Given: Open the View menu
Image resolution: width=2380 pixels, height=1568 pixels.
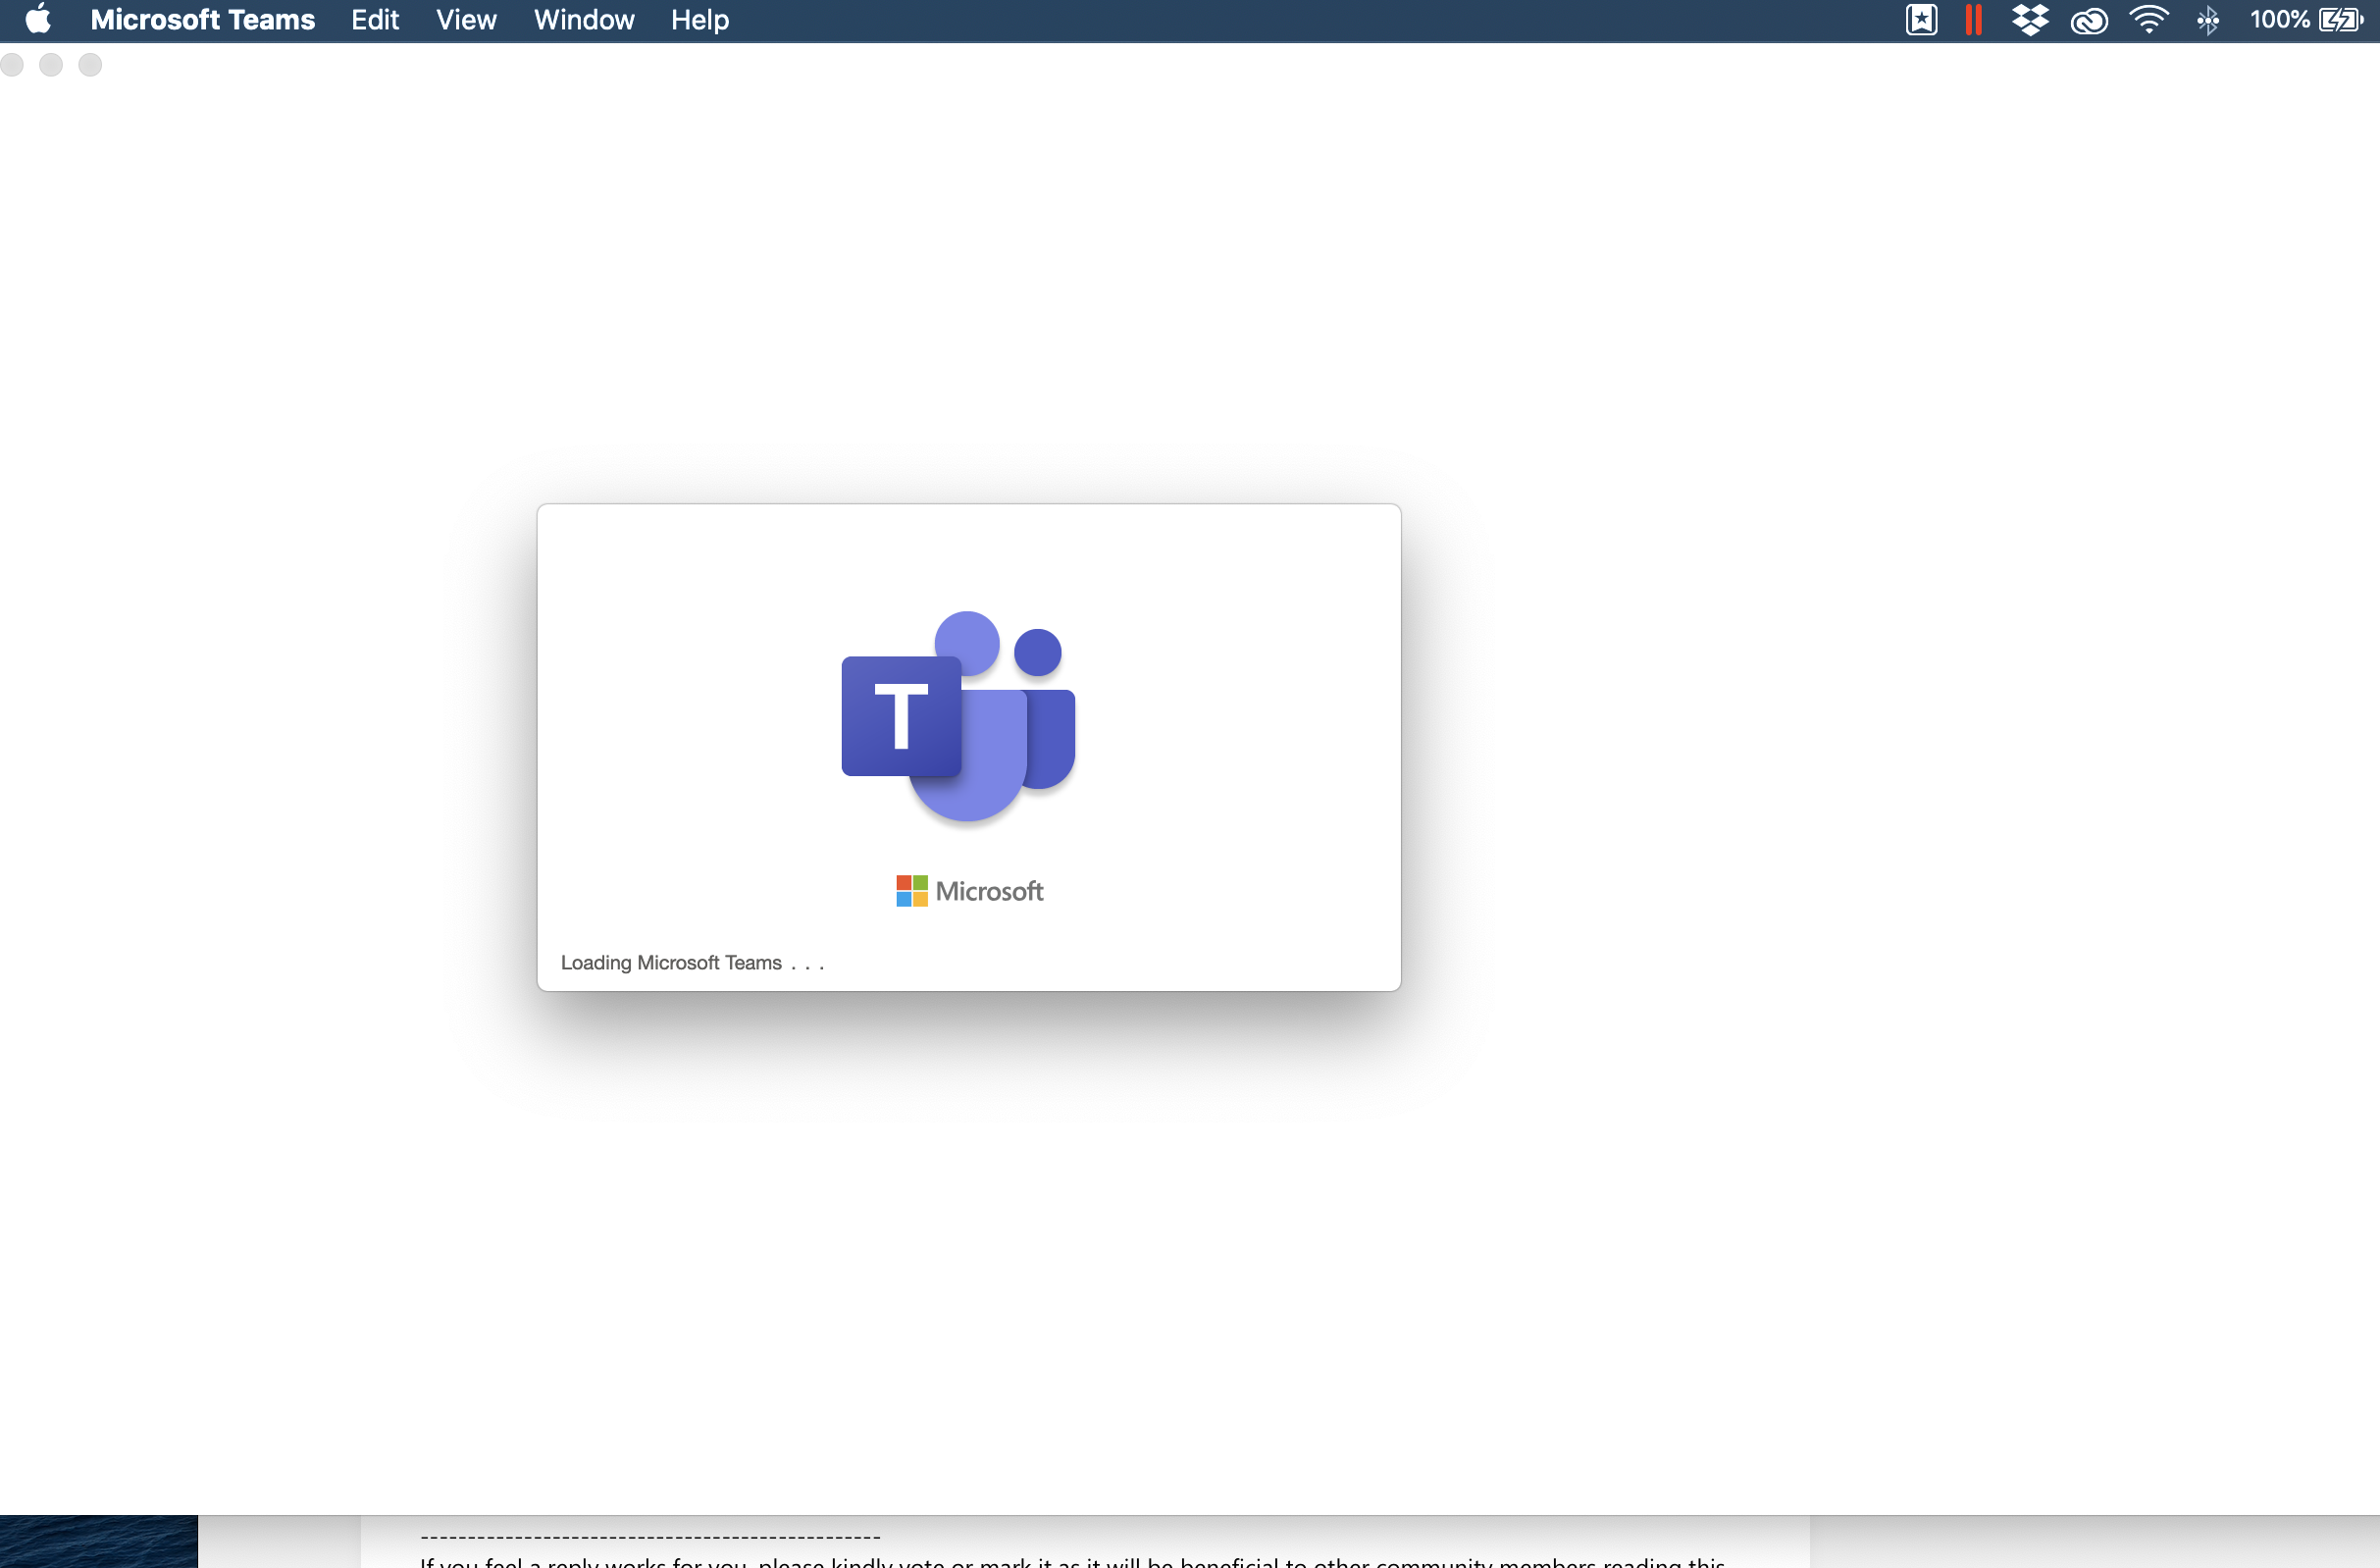Looking at the screenshot, I should click(466, 20).
